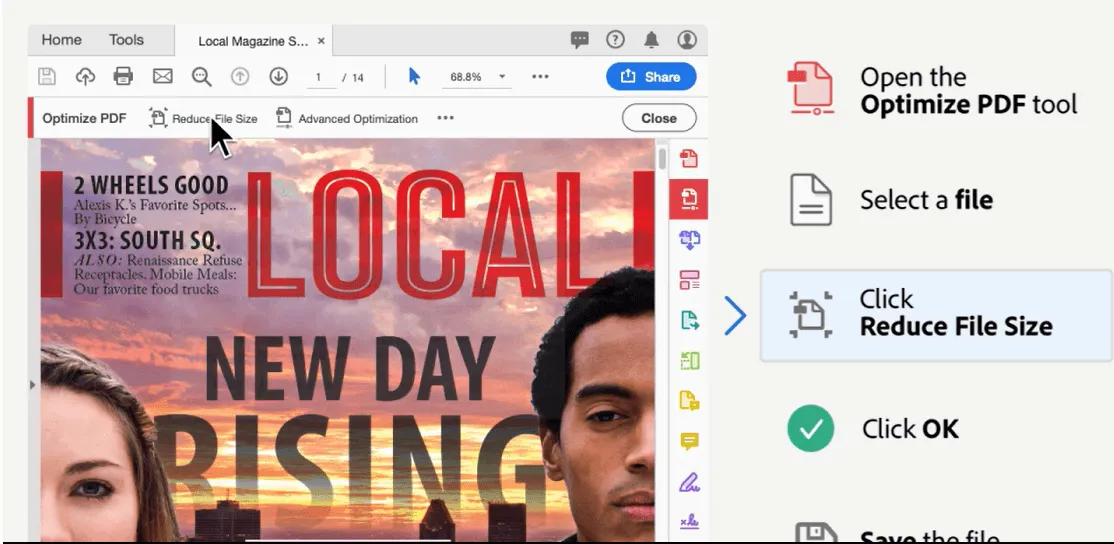
Task: Open the yellow Comment tool in sidebar
Action: (689, 441)
